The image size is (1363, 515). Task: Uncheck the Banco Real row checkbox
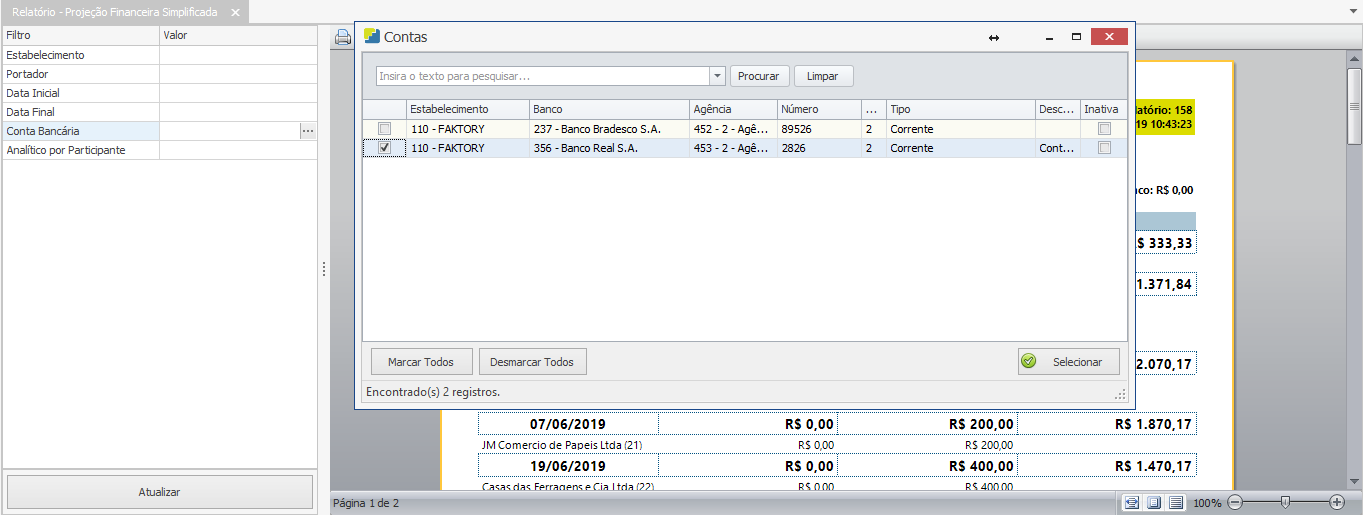[384, 148]
